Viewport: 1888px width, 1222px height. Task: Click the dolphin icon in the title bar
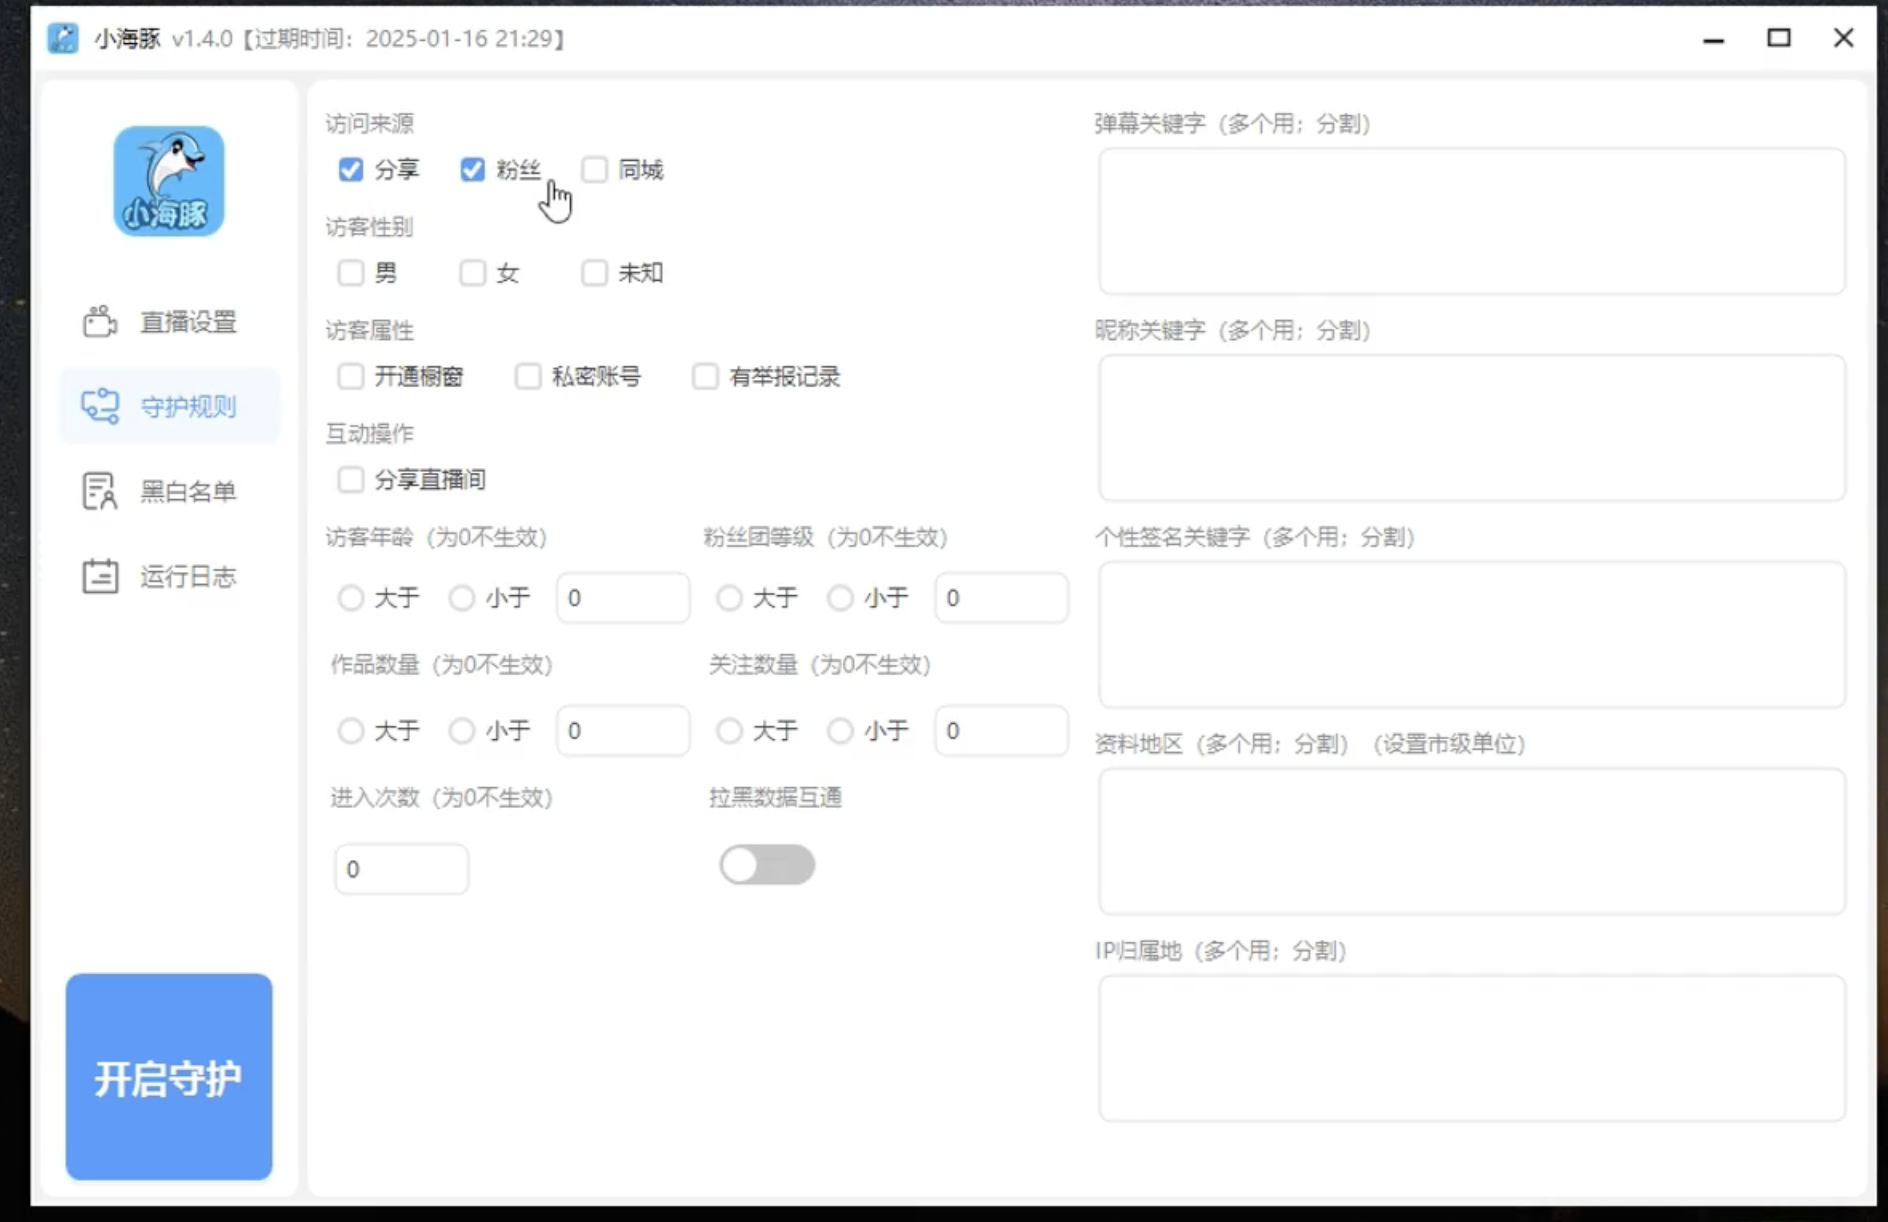[x=63, y=38]
